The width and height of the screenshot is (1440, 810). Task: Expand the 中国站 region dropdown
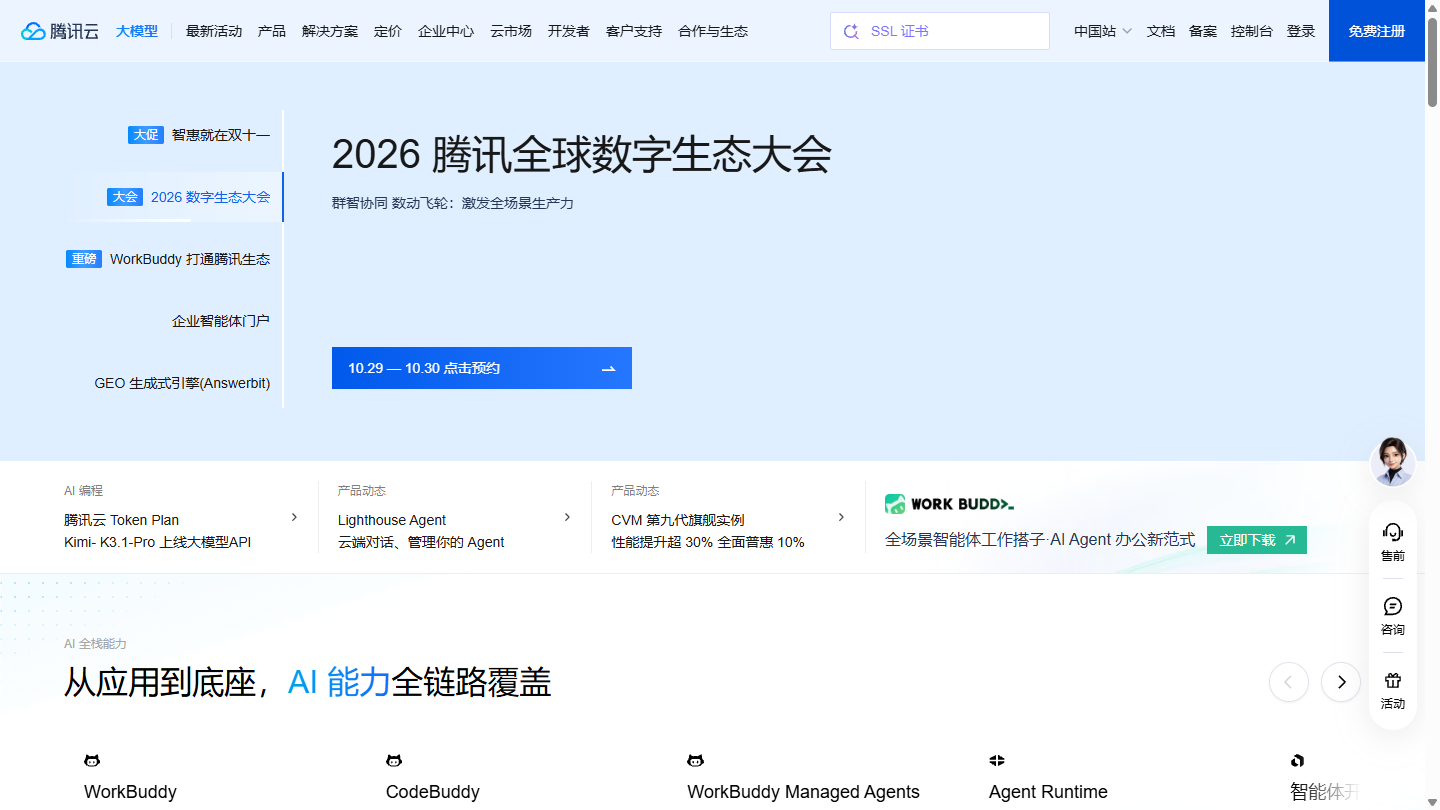1103,31
